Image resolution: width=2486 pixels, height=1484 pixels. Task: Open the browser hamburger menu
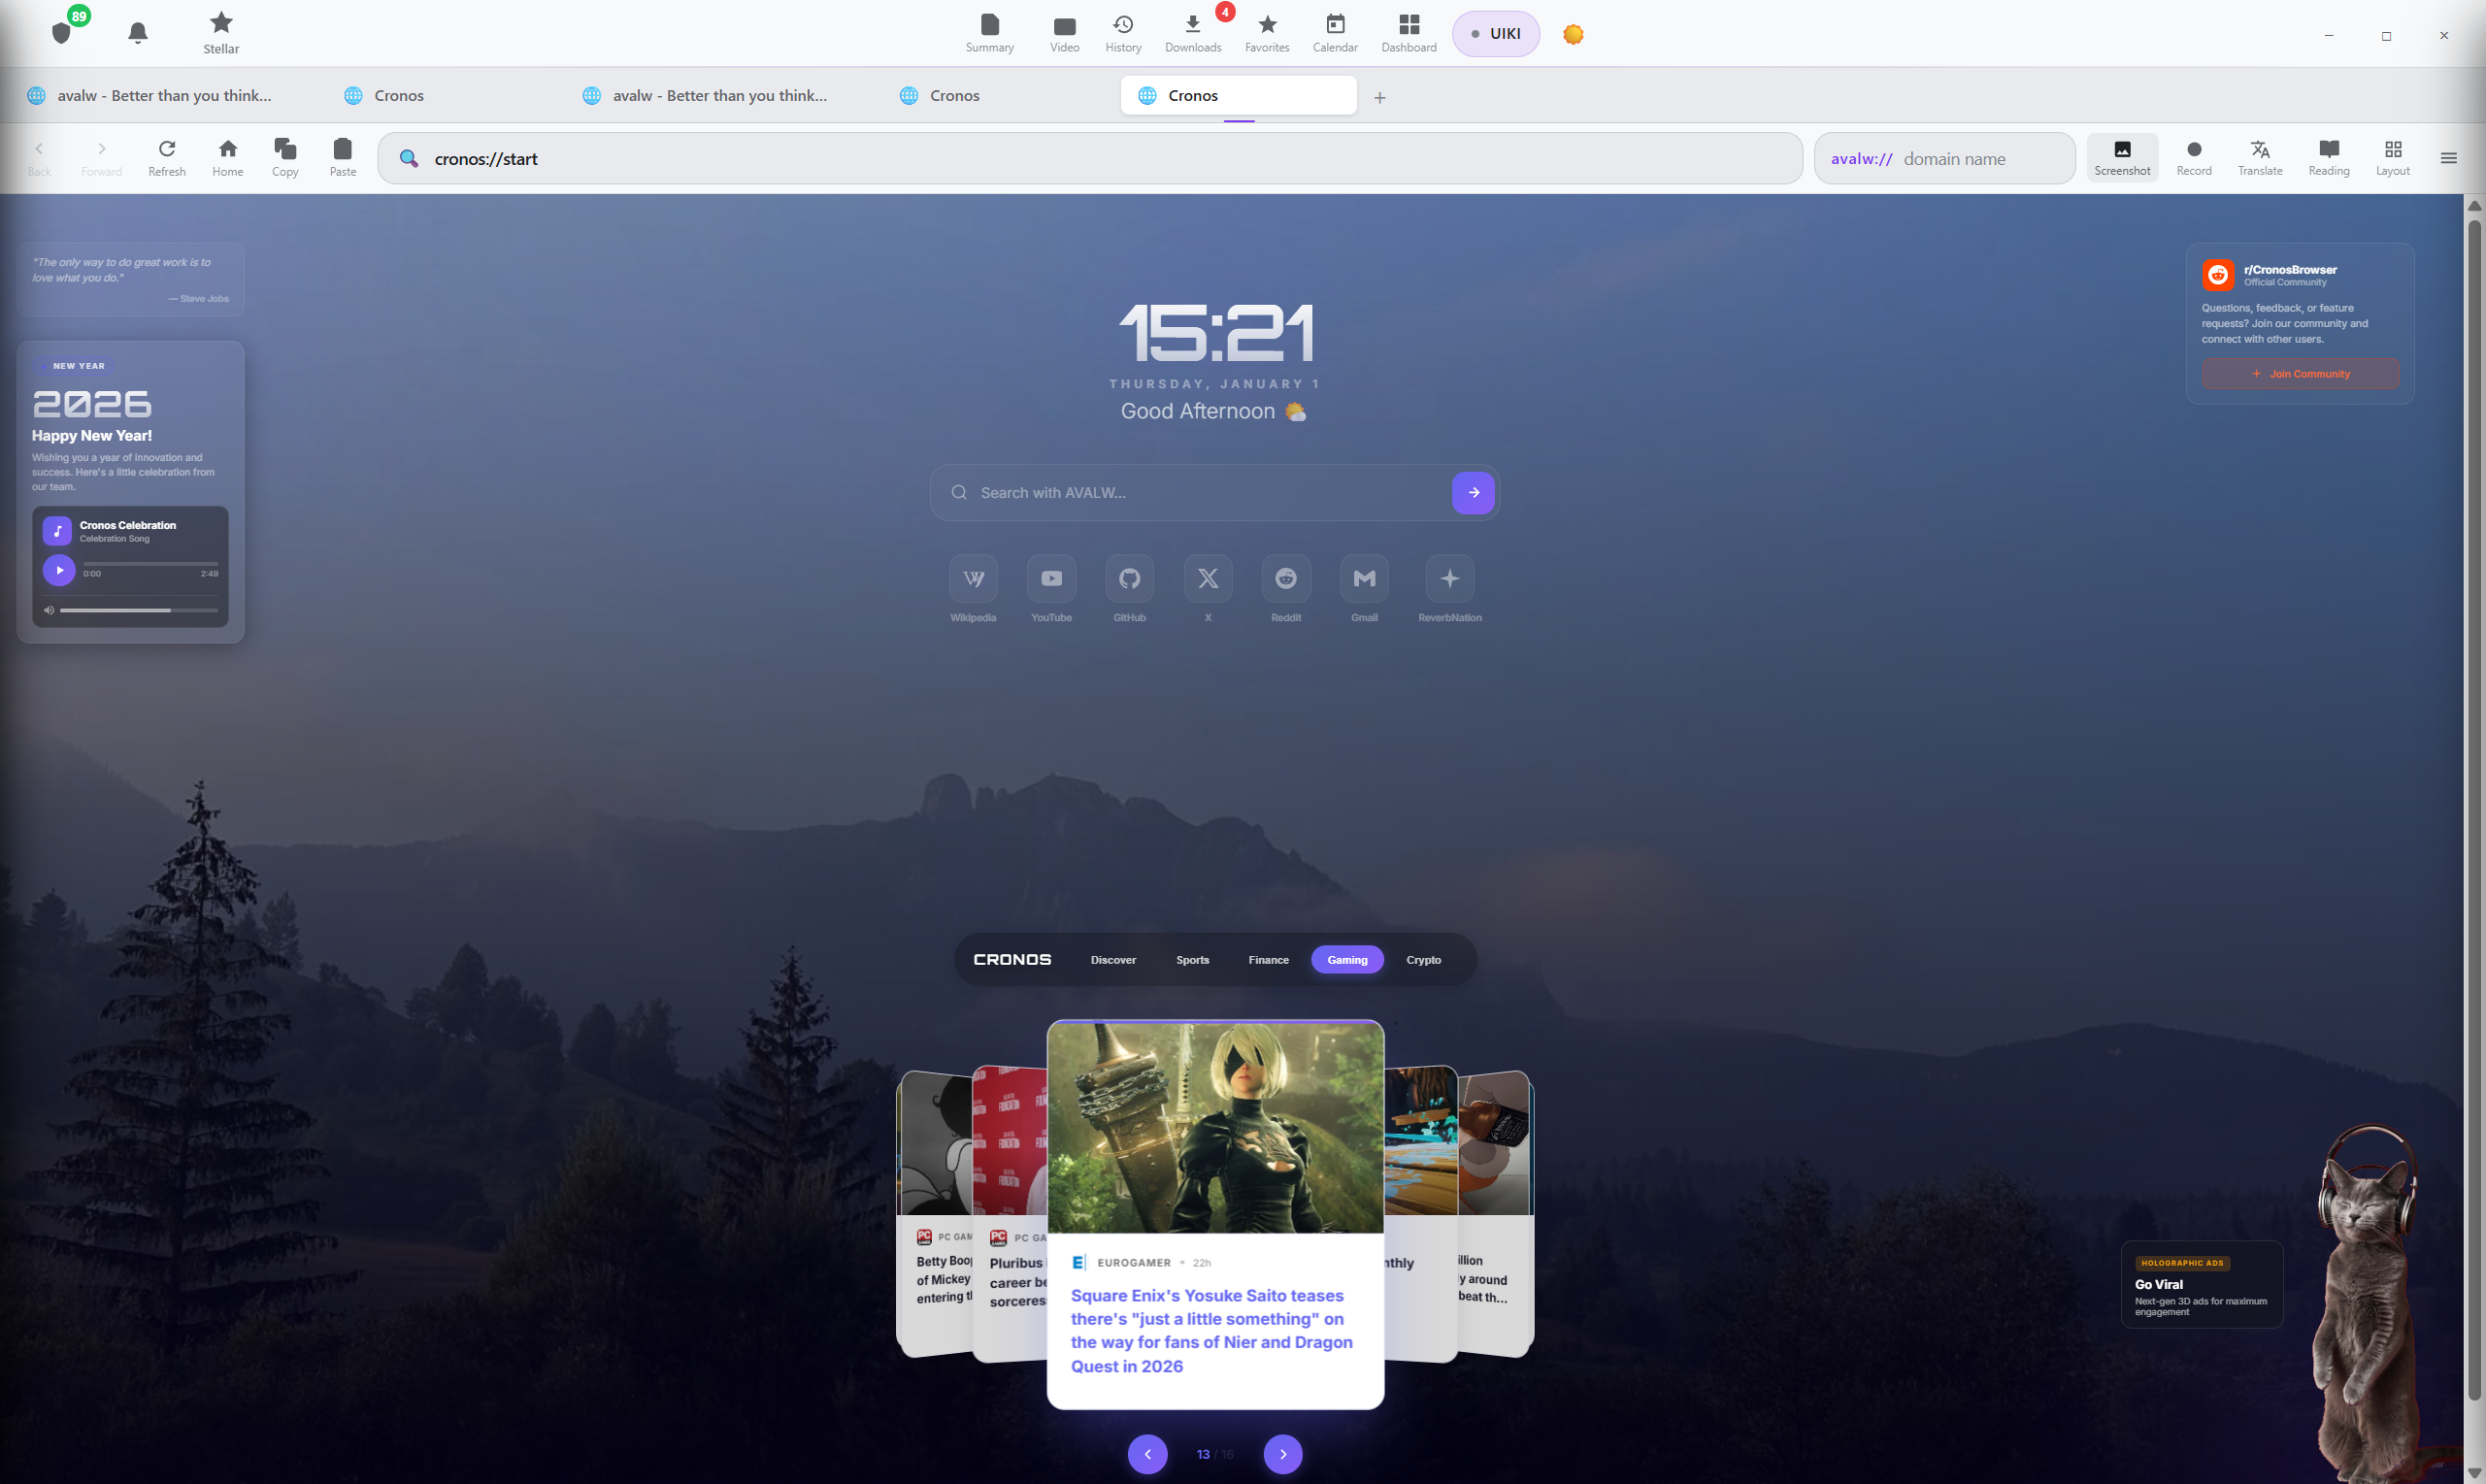point(2449,157)
